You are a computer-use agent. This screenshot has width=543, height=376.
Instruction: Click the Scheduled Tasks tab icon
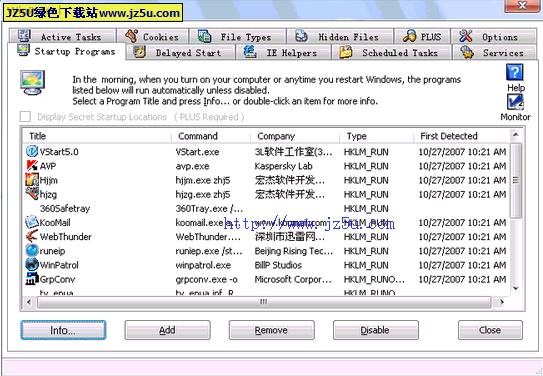(x=346, y=52)
